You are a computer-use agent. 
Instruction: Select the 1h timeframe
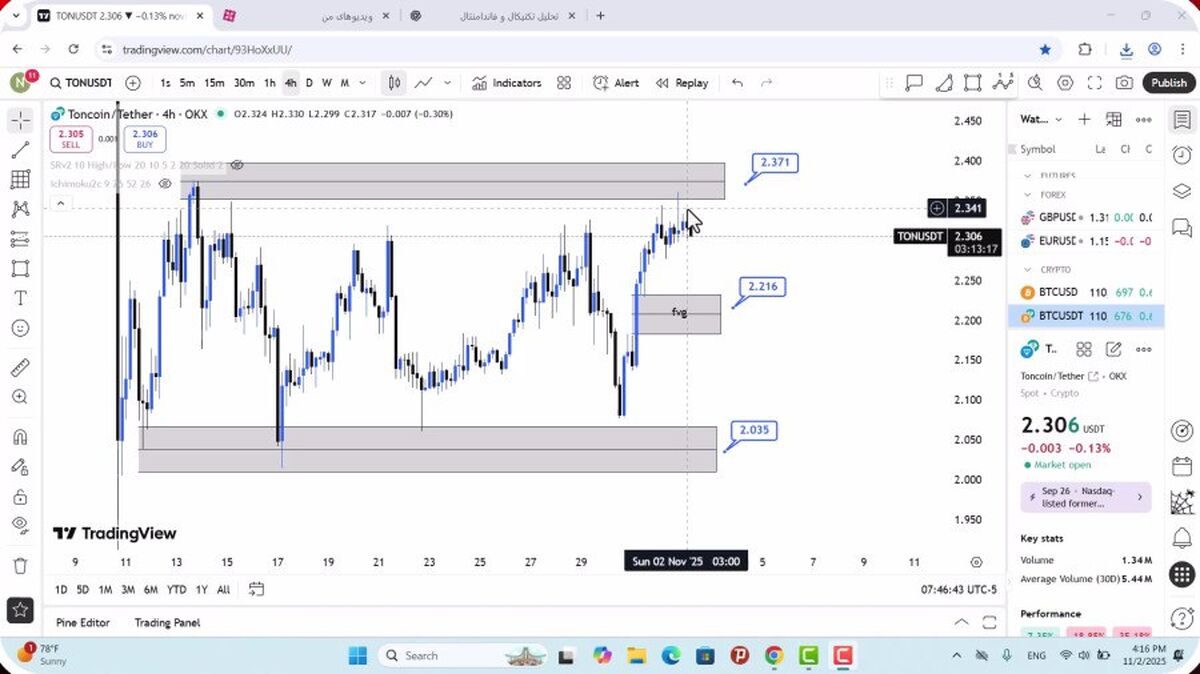coord(270,83)
